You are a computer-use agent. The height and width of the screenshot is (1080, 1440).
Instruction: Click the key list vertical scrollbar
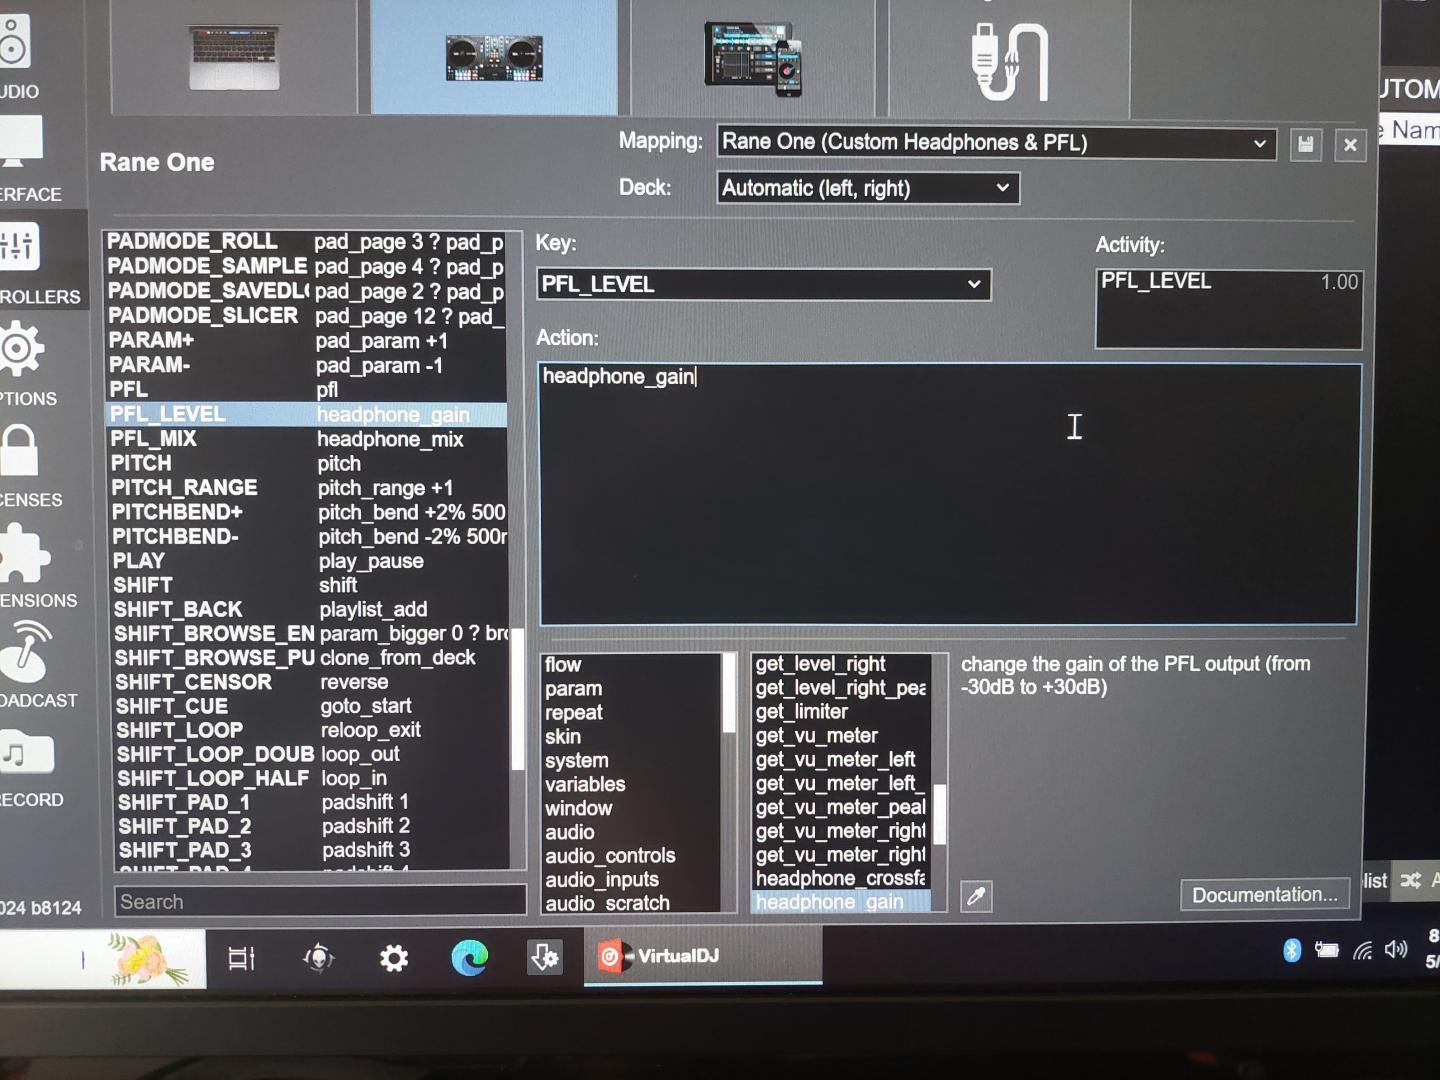[x=518, y=700]
